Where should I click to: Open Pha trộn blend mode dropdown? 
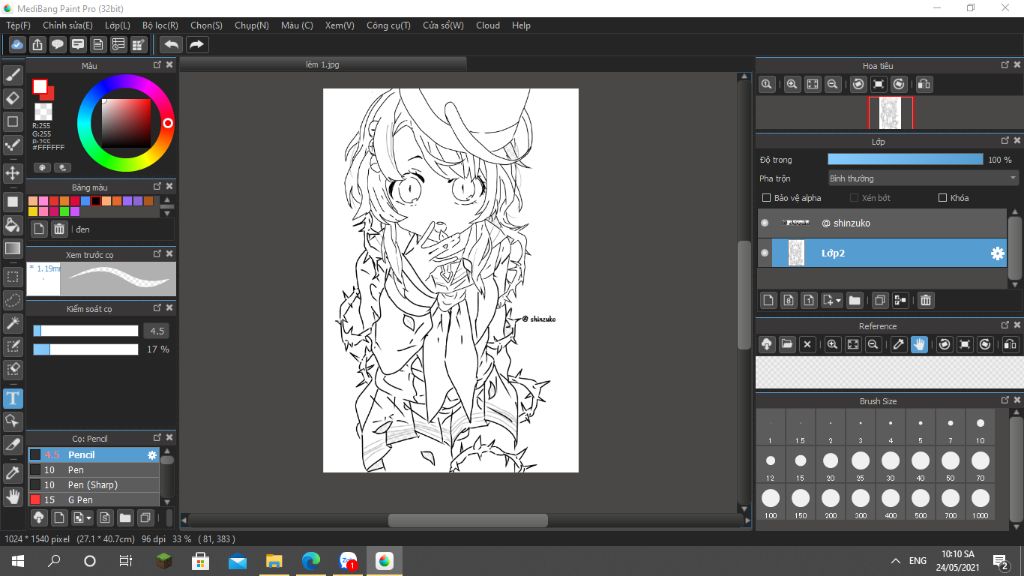tap(923, 178)
